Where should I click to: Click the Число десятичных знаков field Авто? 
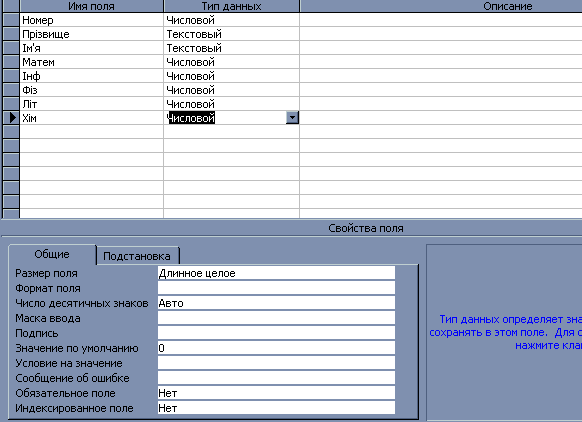pyautogui.click(x=276, y=303)
